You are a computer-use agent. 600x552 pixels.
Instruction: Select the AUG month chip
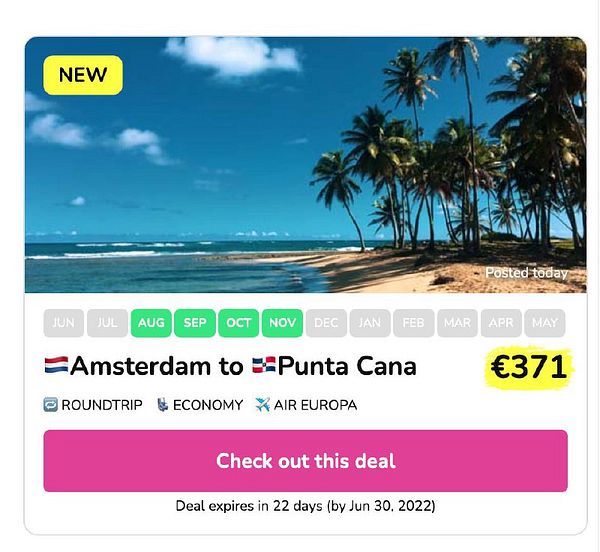click(151, 323)
